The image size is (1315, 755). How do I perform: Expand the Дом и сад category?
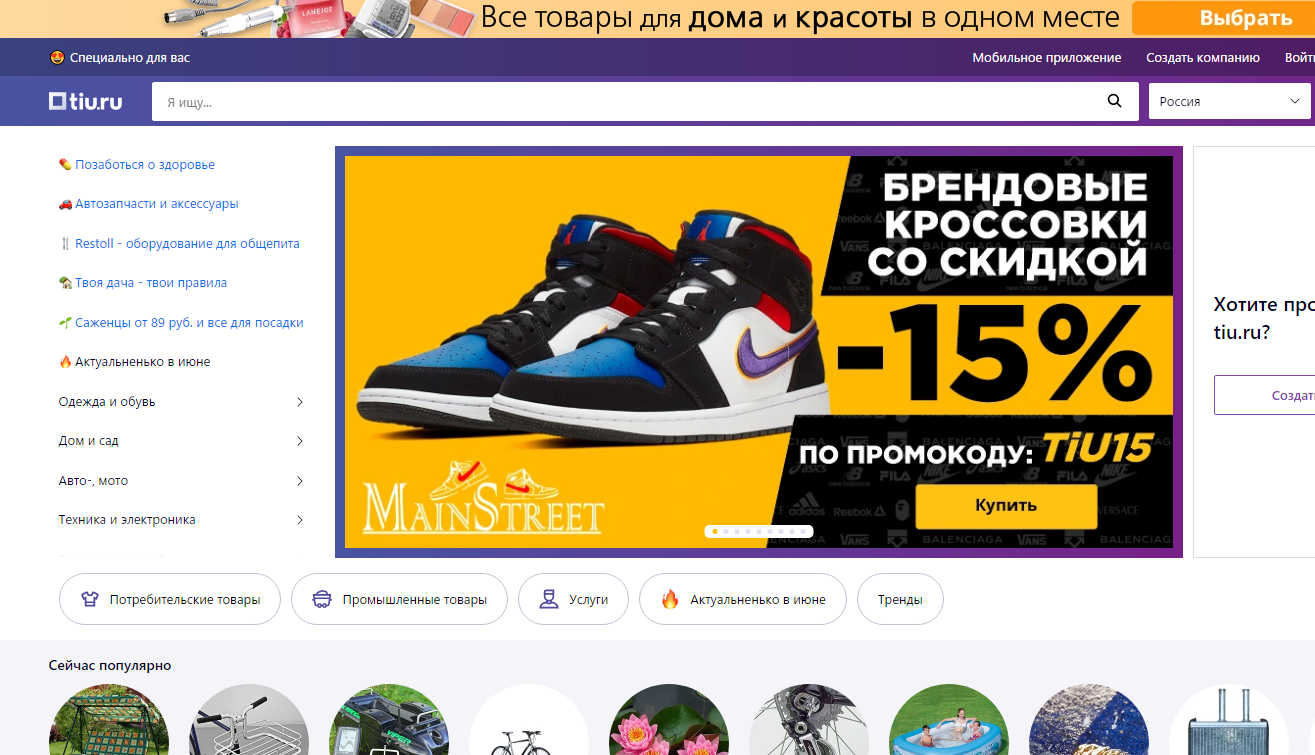tap(181, 441)
